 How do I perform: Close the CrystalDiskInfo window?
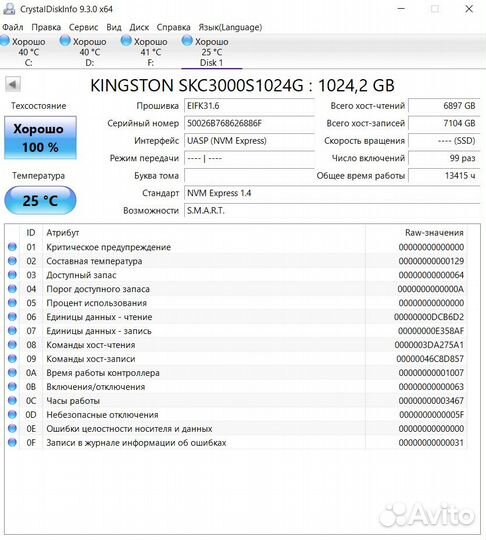(x=469, y=9)
